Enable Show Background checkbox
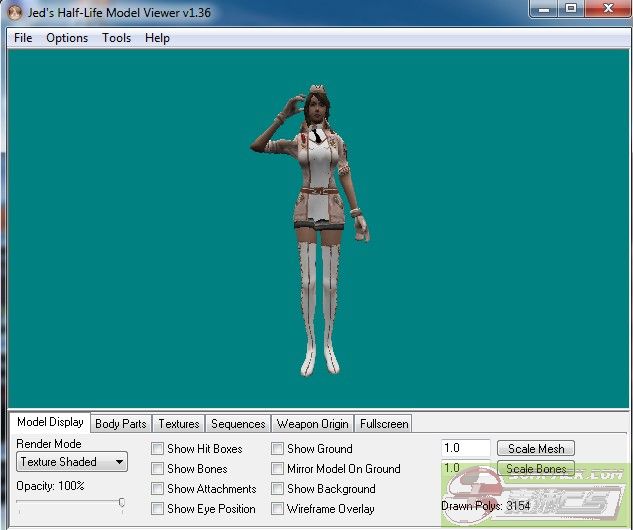 tap(277, 488)
